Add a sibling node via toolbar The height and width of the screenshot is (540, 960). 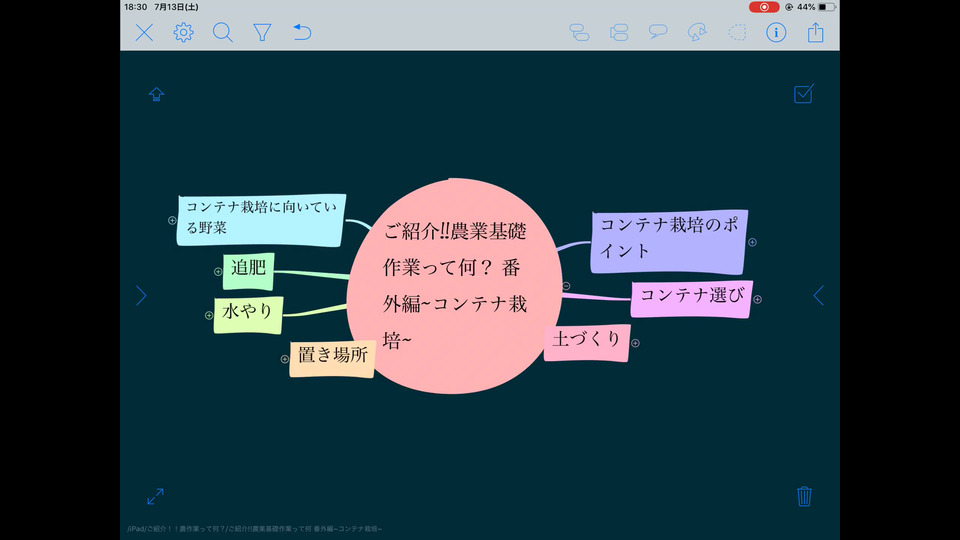coord(619,32)
